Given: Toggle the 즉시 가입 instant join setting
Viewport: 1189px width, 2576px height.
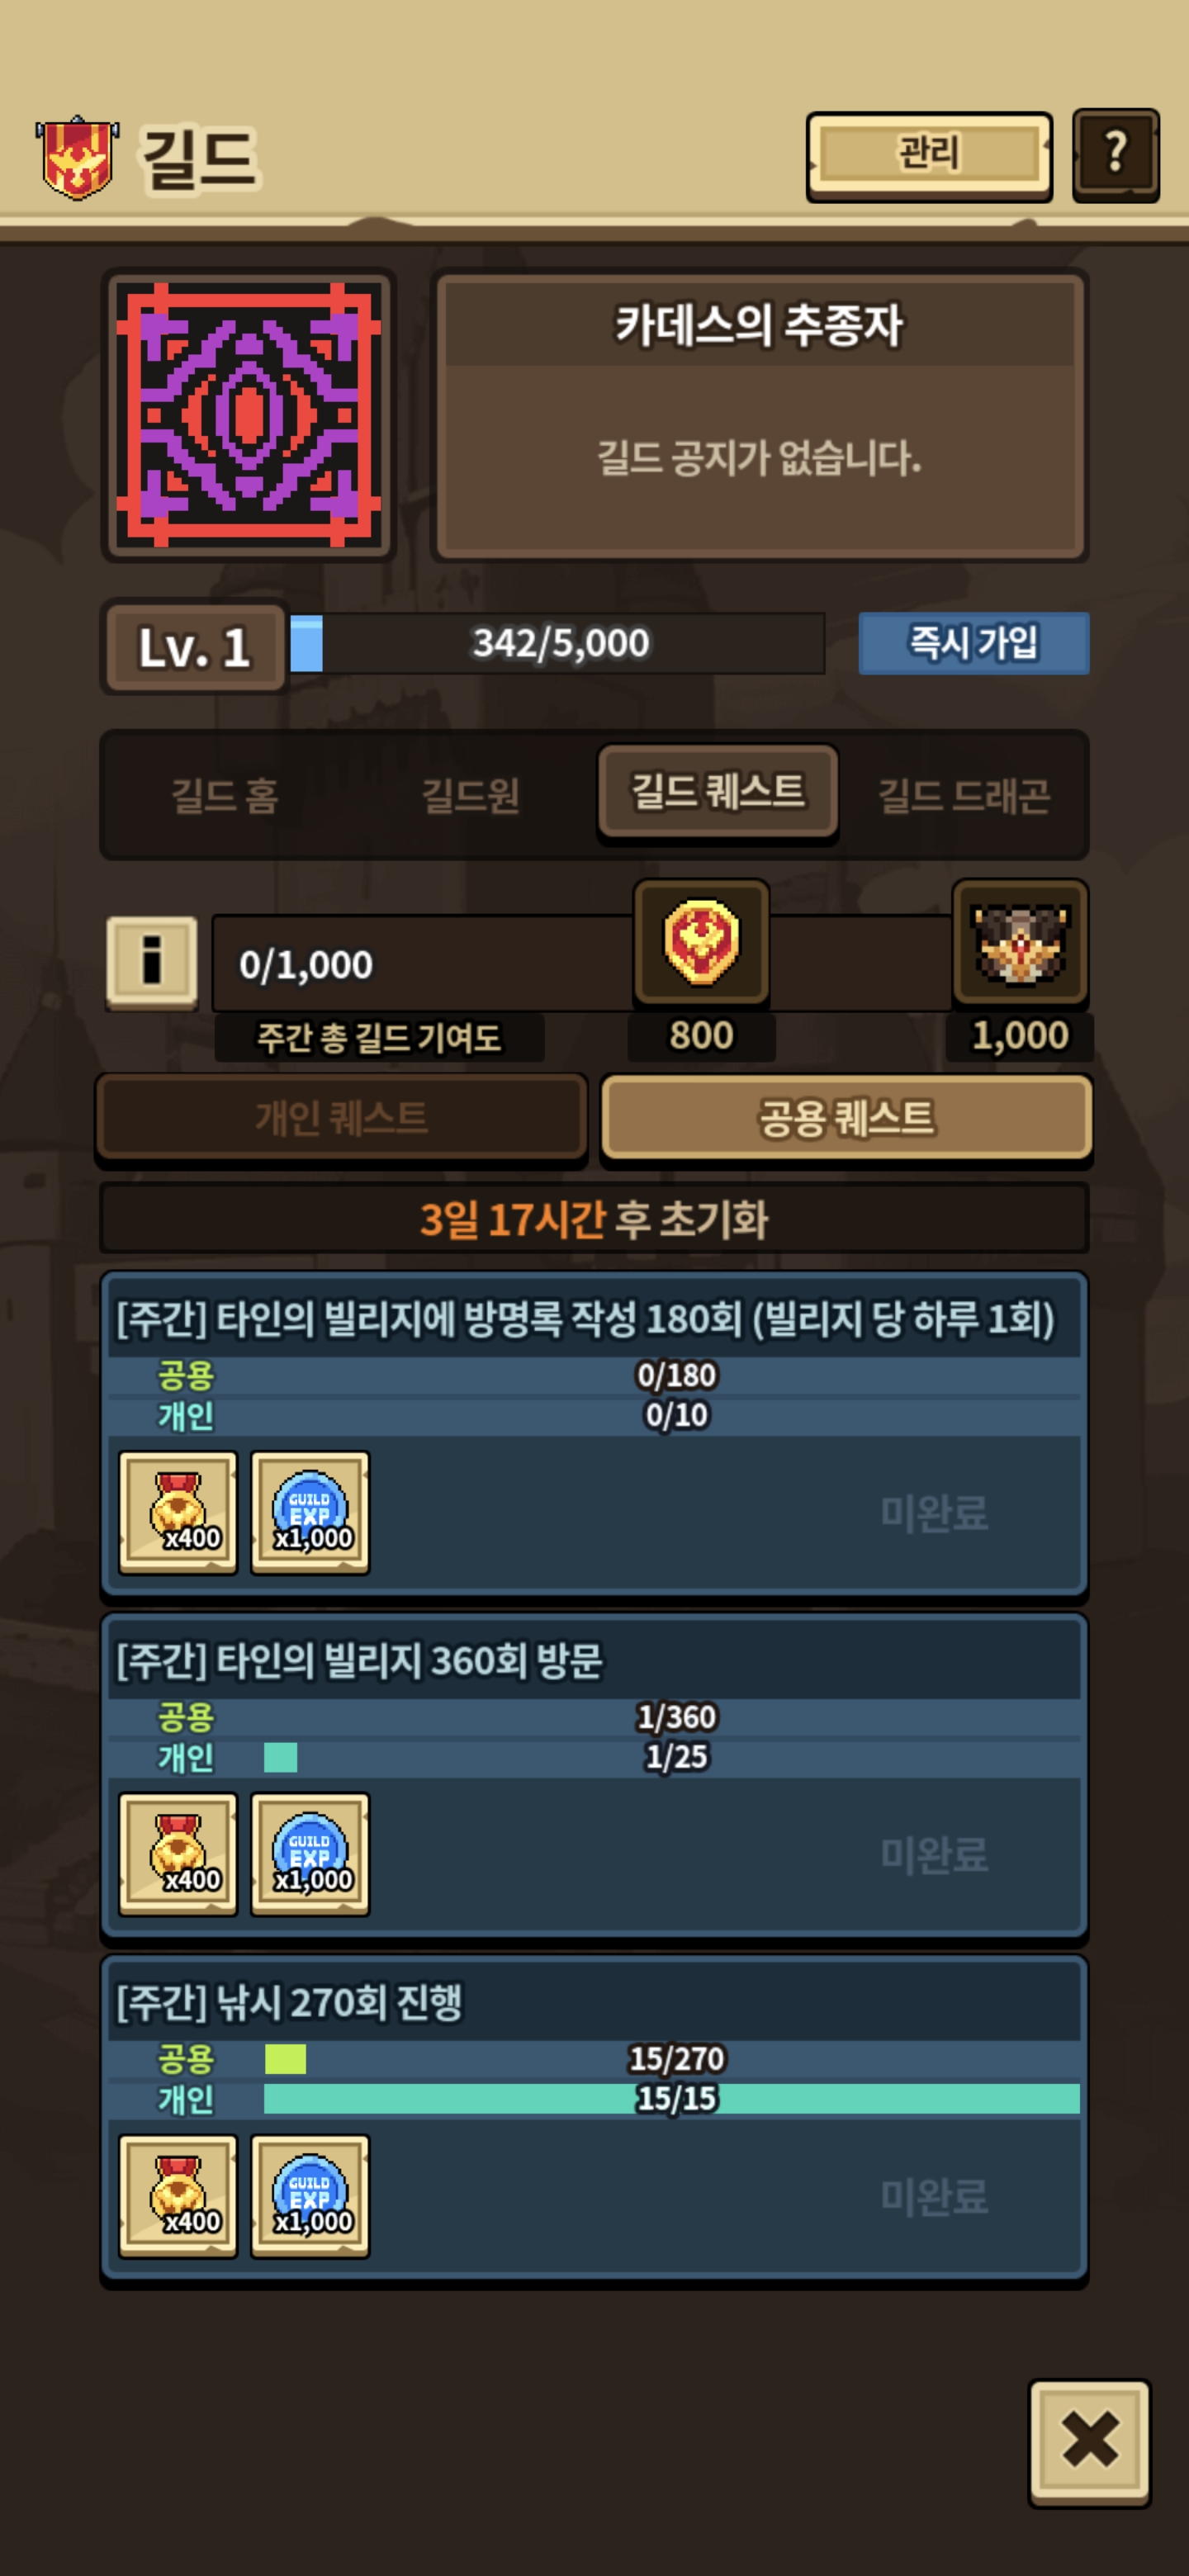Looking at the screenshot, I should (973, 643).
